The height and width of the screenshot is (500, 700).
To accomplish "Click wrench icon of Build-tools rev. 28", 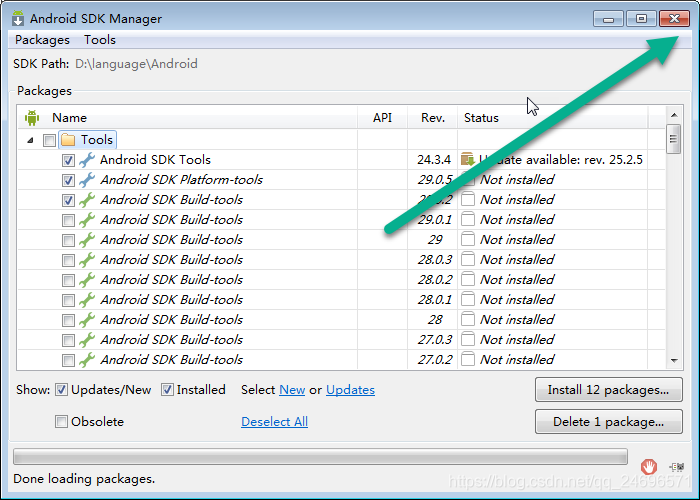I will click(x=87, y=320).
